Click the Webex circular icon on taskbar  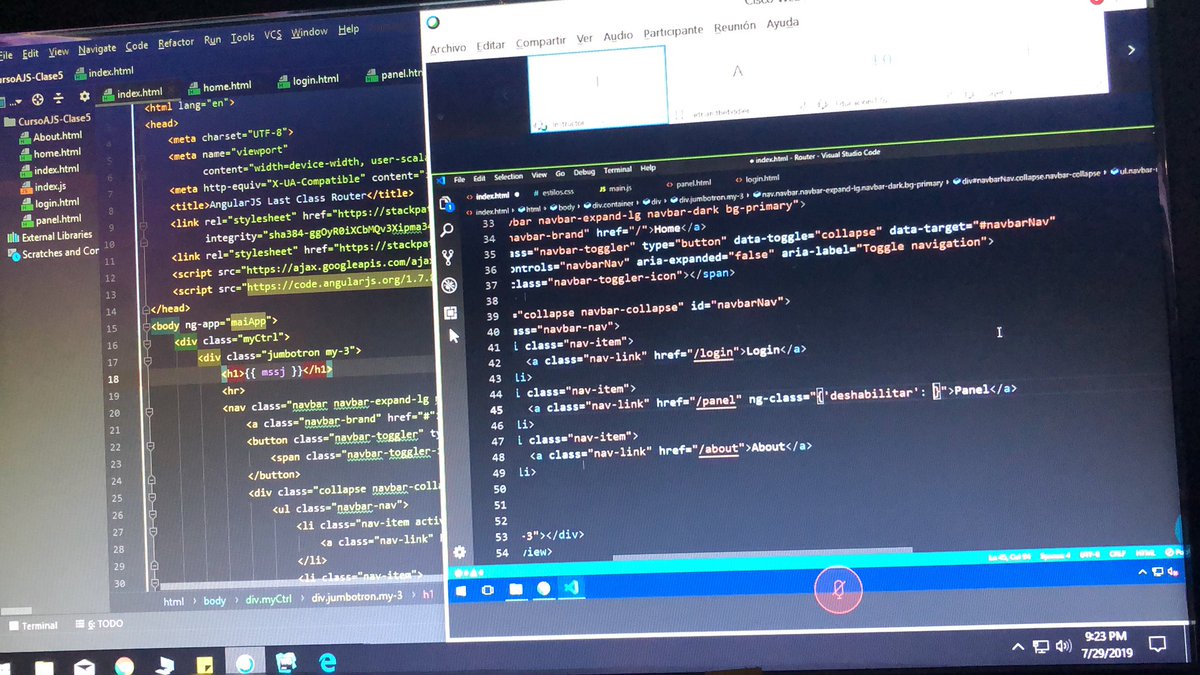[245, 662]
